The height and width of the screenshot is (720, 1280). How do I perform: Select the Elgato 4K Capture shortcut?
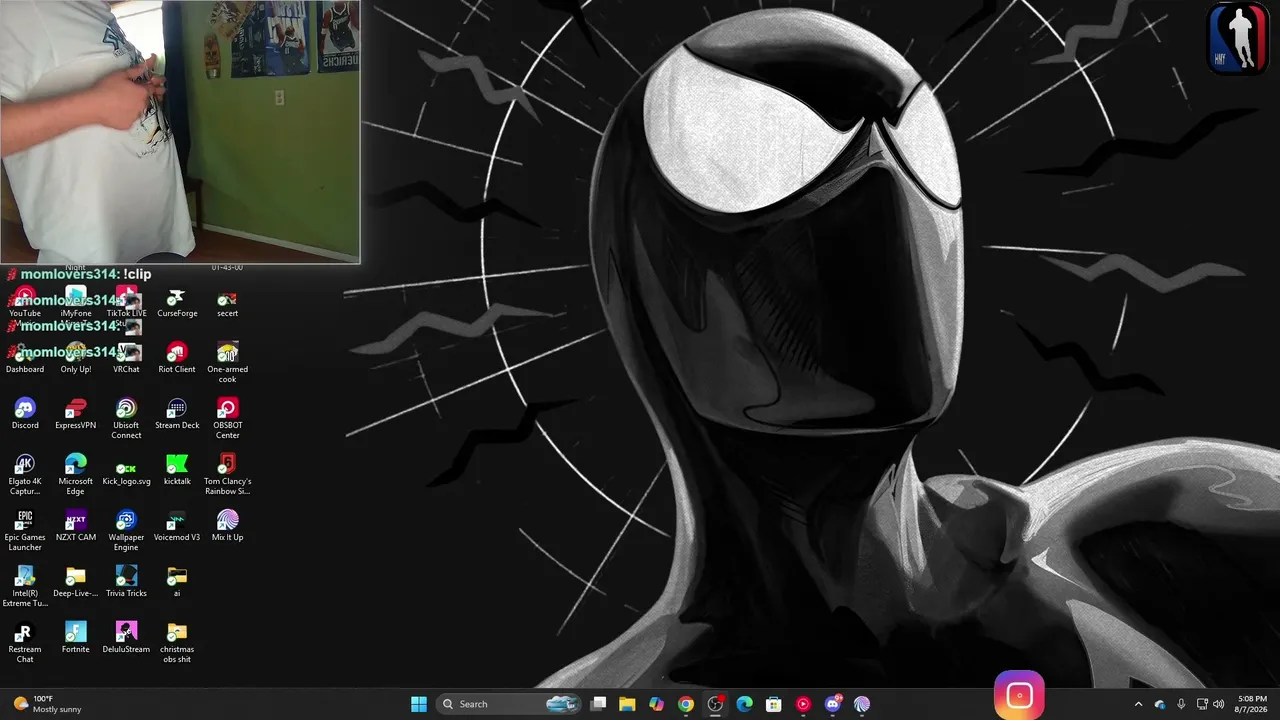(x=25, y=476)
